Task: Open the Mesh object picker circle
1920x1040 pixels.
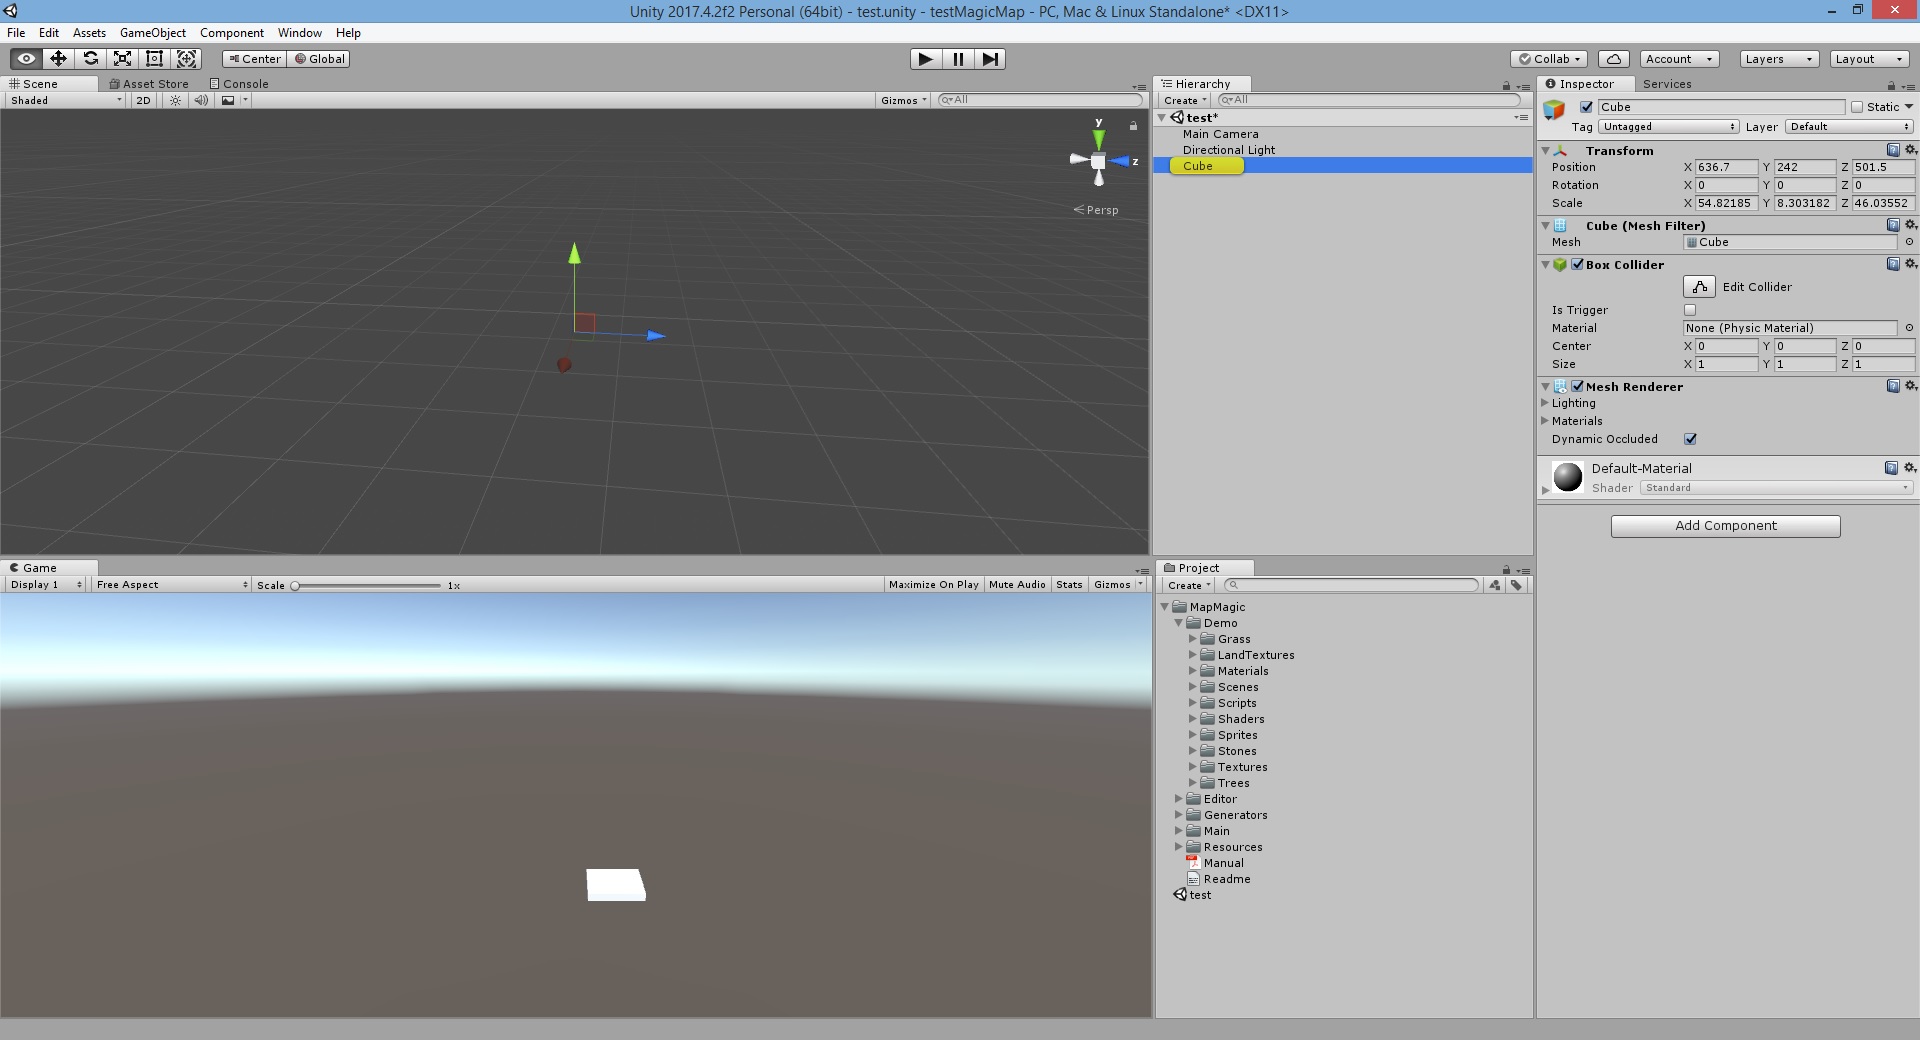Action: click(1909, 242)
